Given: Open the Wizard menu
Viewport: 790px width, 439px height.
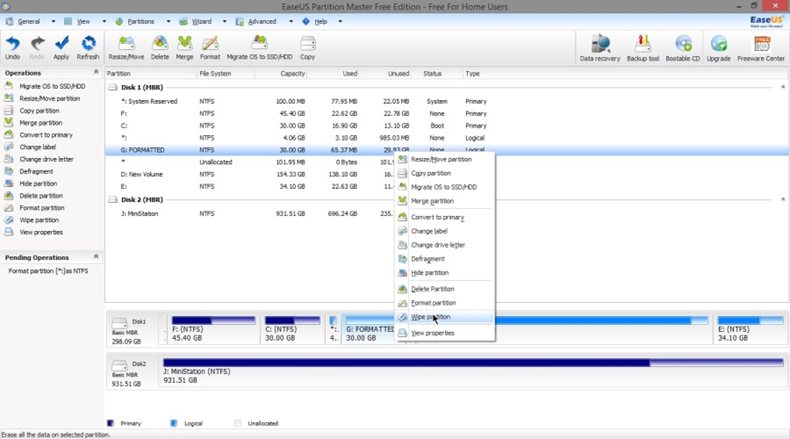Looking at the screenshot, I should [x=202, y=22].
